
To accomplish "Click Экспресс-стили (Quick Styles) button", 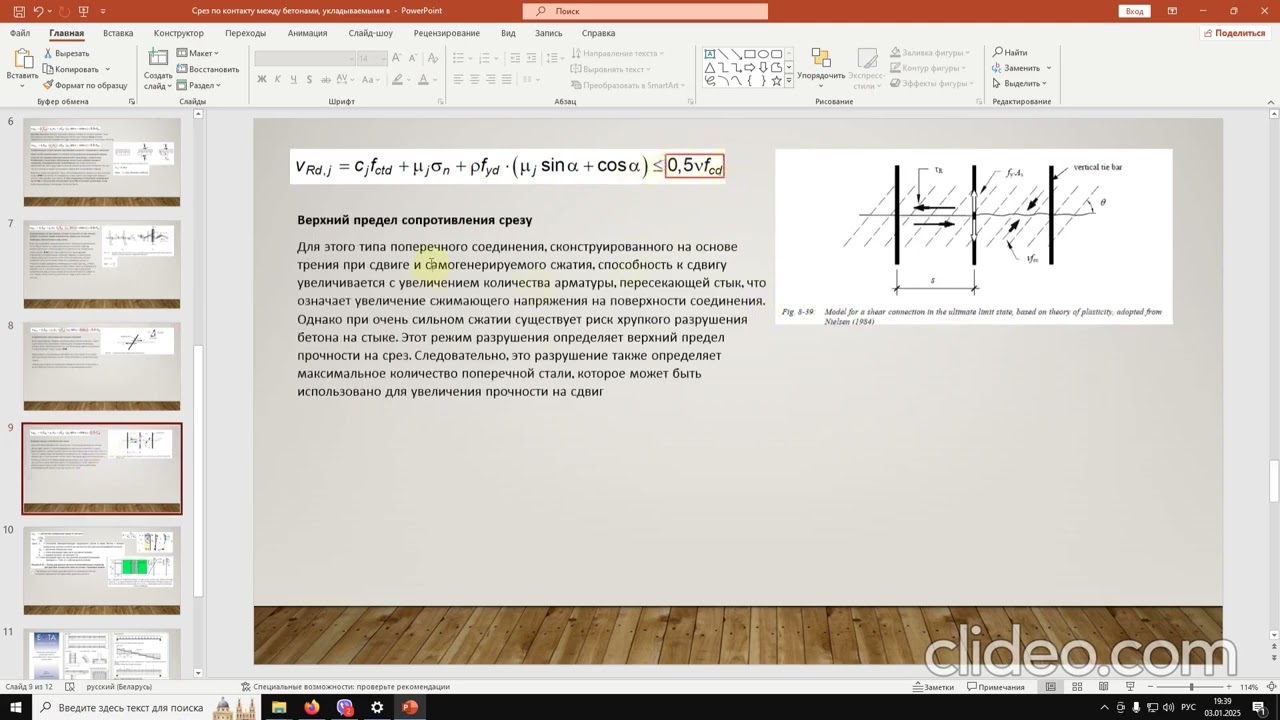I will [x=868, y=67].
